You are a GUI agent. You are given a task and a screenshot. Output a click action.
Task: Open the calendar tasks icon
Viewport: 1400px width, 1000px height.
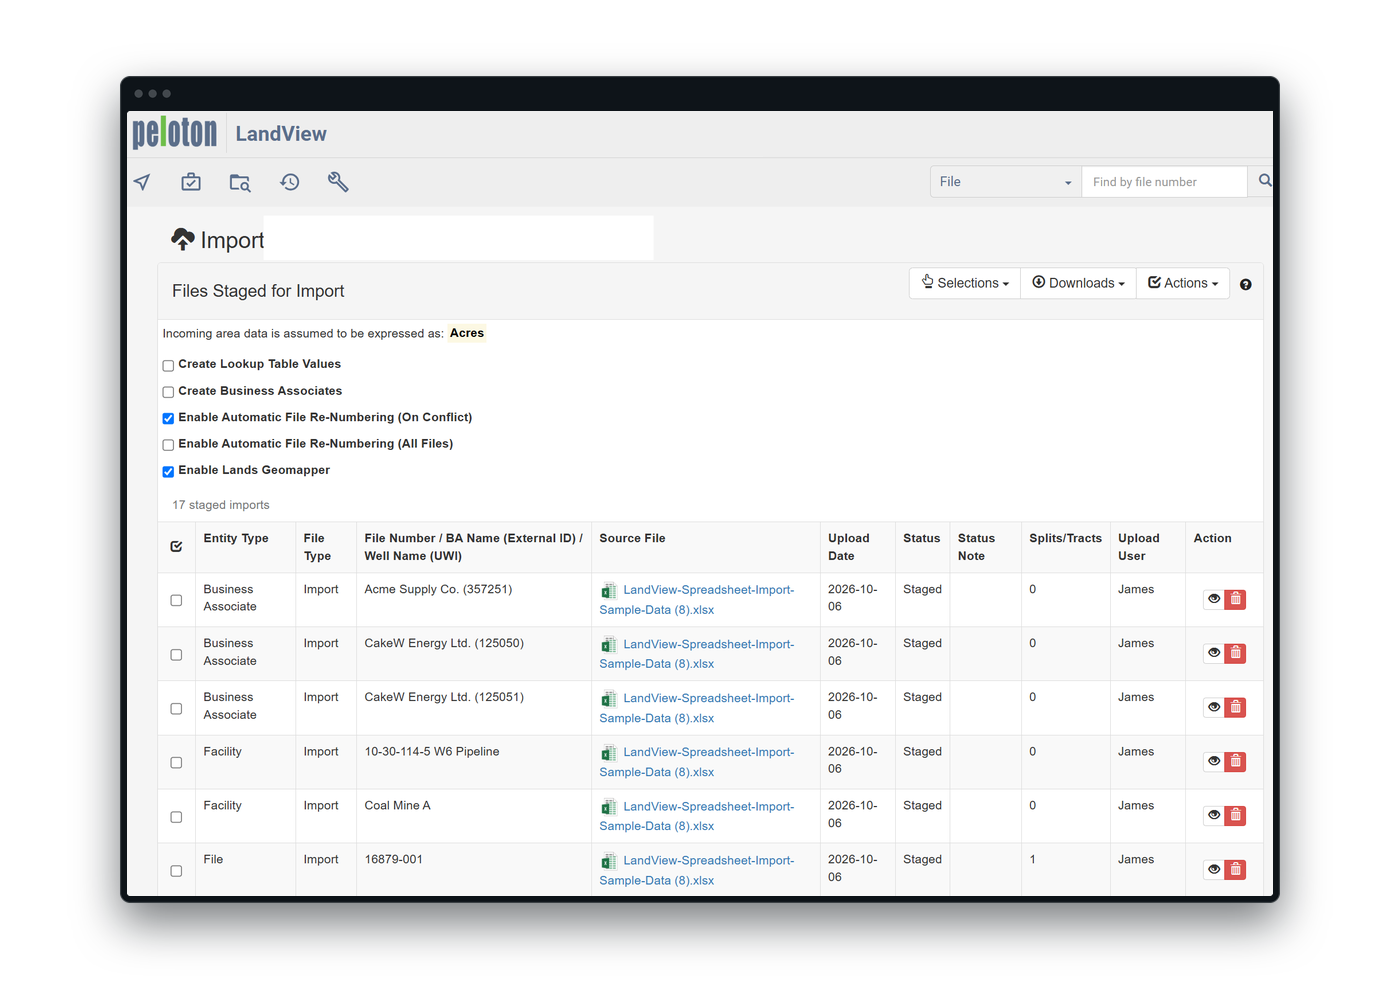pos(191,182)
